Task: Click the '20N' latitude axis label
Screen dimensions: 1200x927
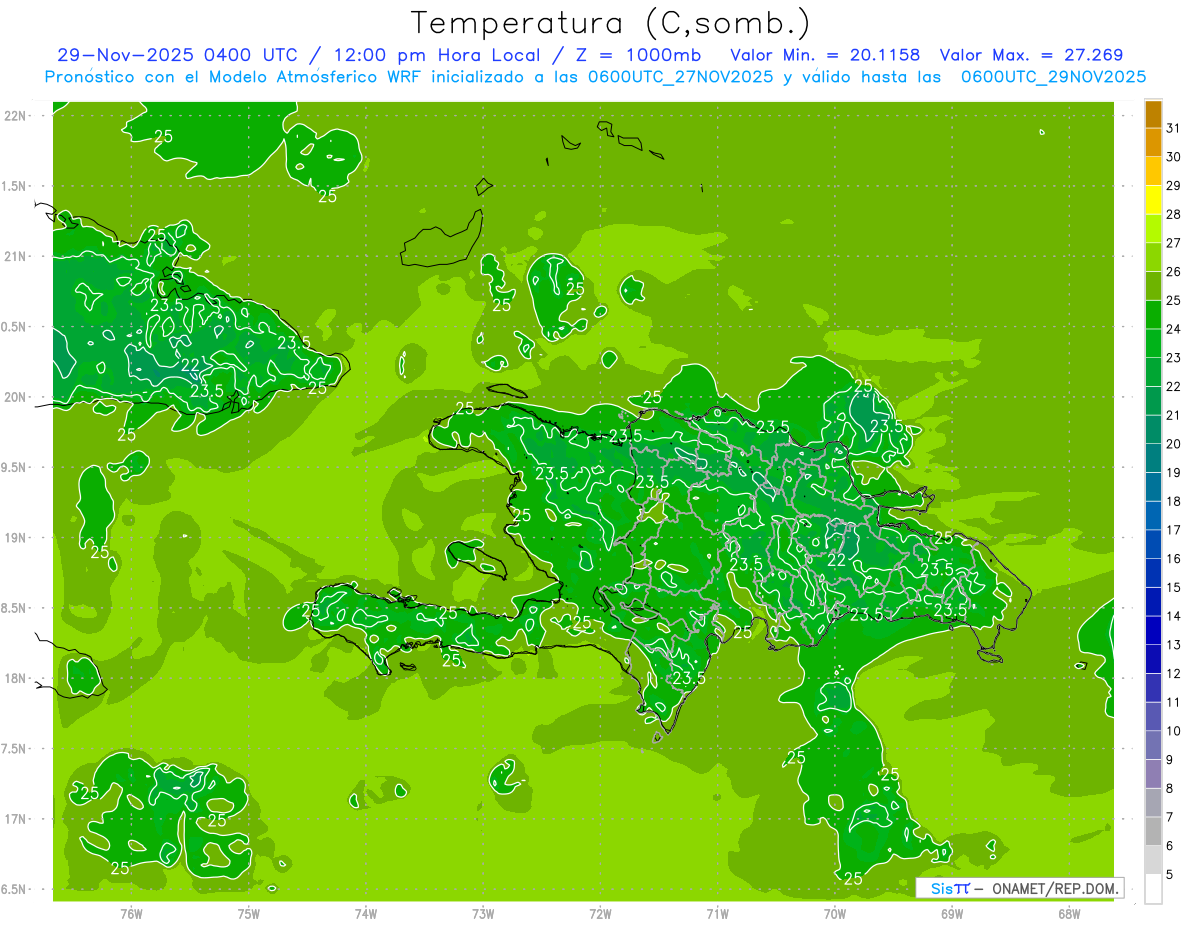Action: pyautogui.click(x=16, y=397)
